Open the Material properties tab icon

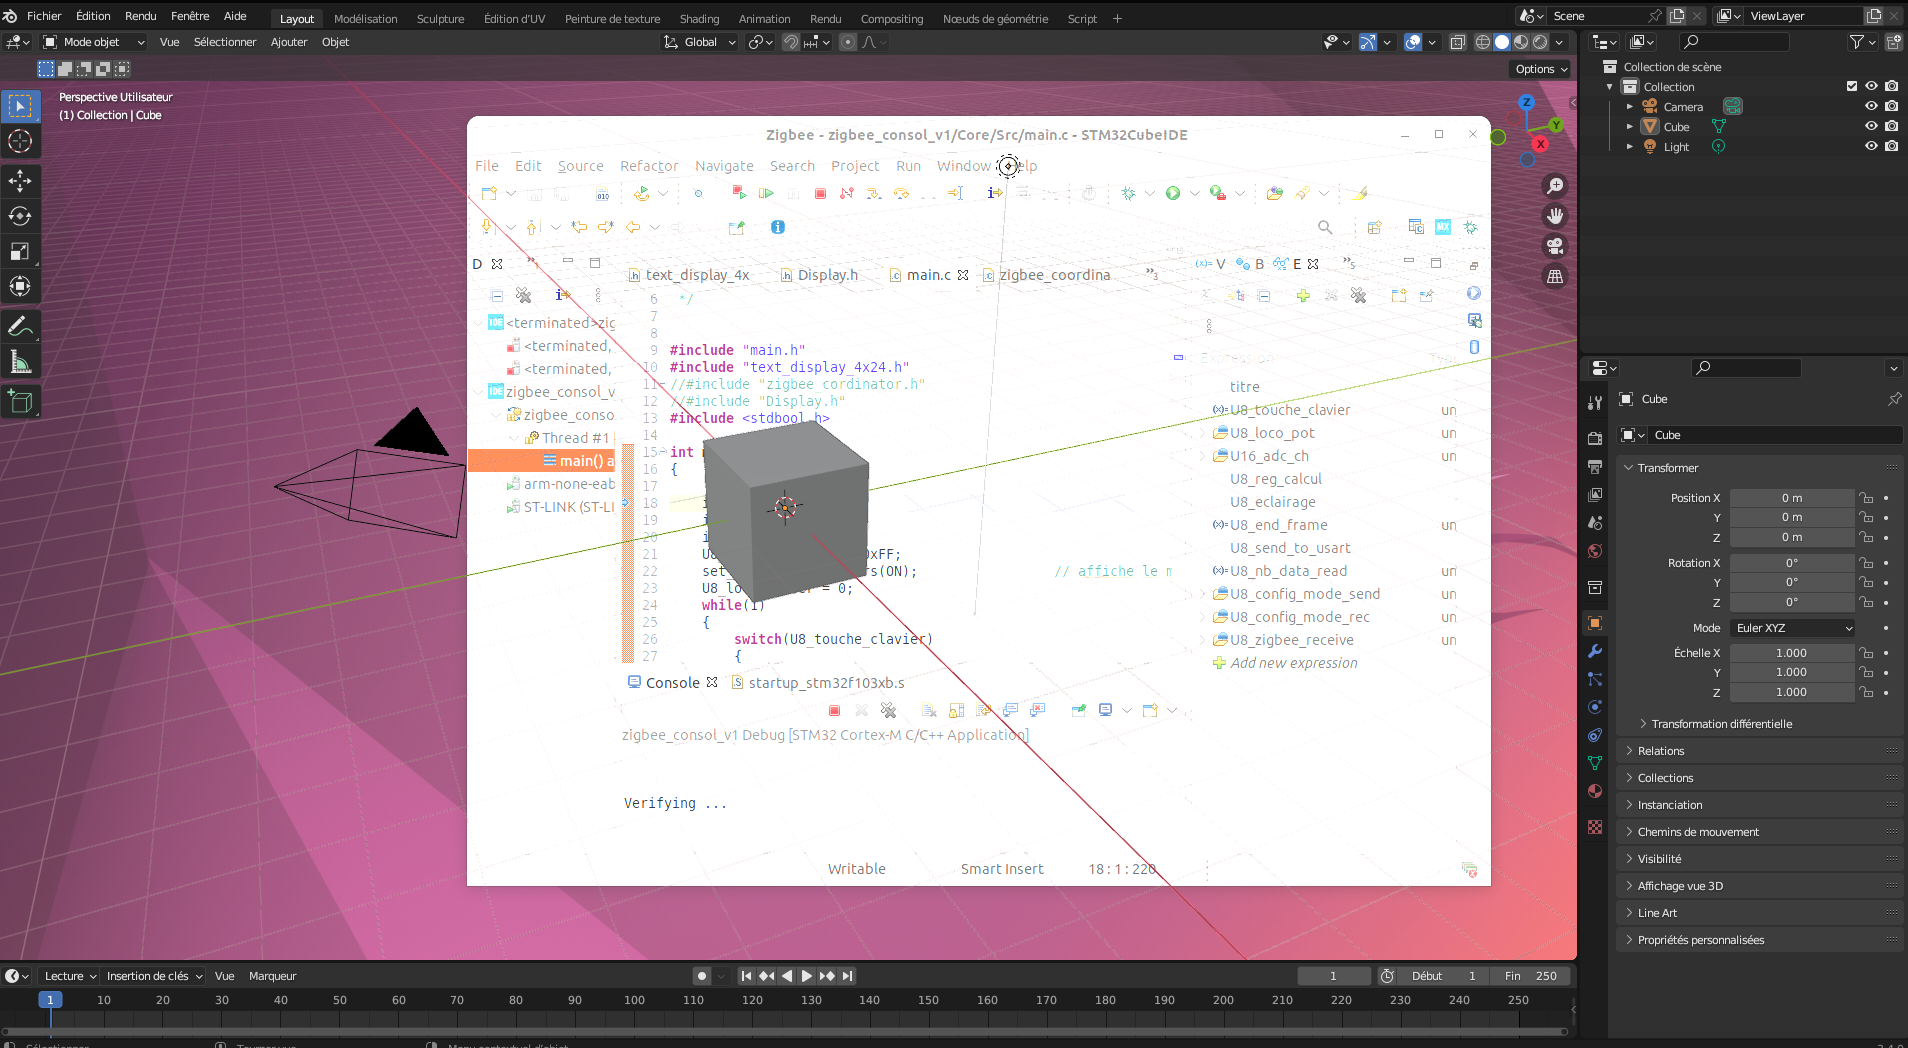1595,791
